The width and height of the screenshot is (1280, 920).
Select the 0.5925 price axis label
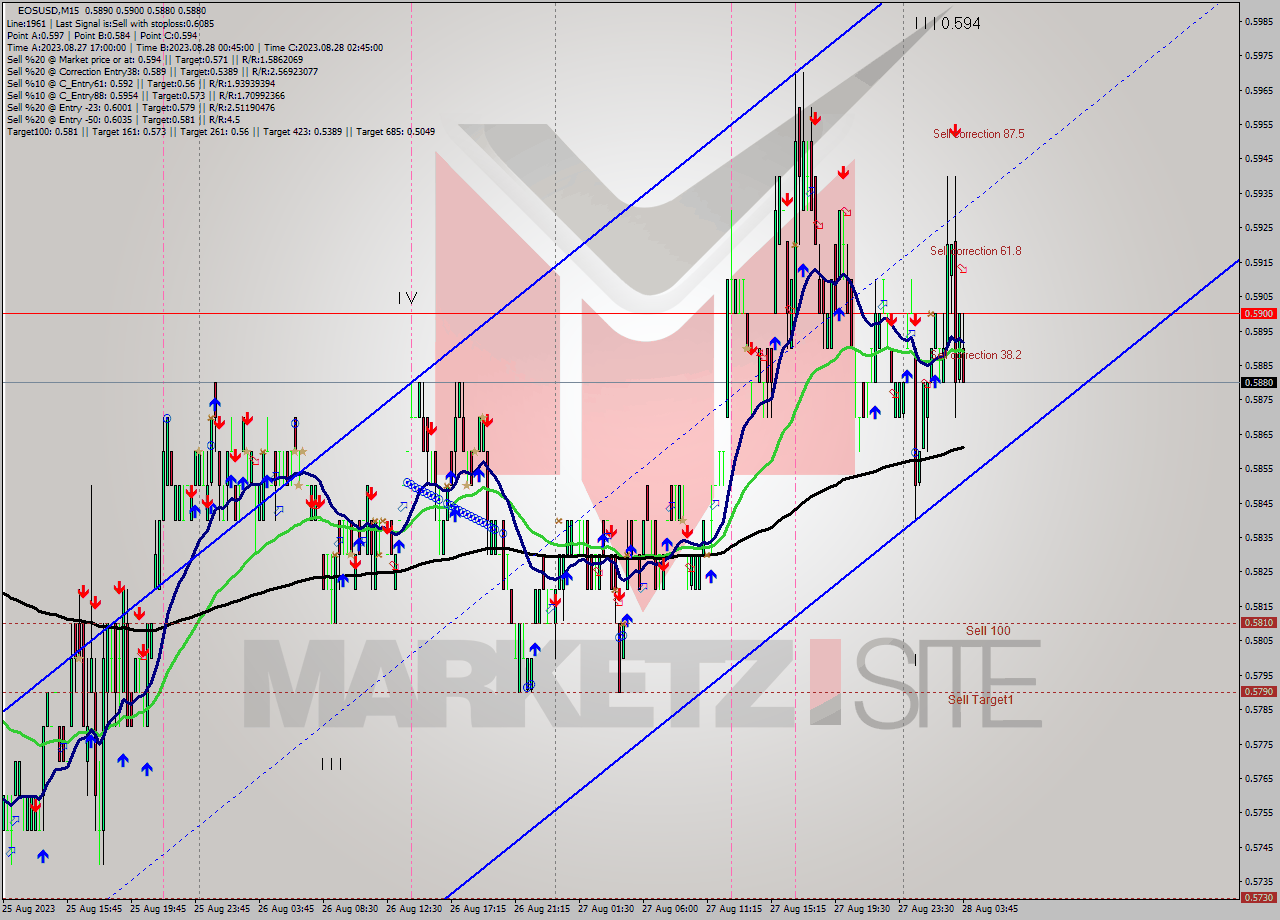[1258, 228]
